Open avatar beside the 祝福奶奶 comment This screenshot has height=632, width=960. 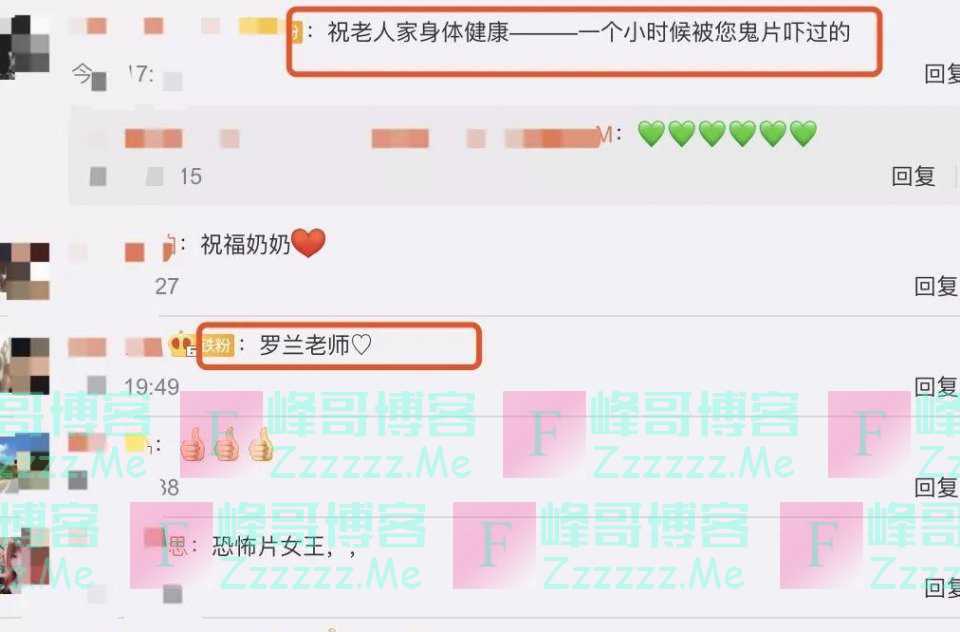point(24,271)
